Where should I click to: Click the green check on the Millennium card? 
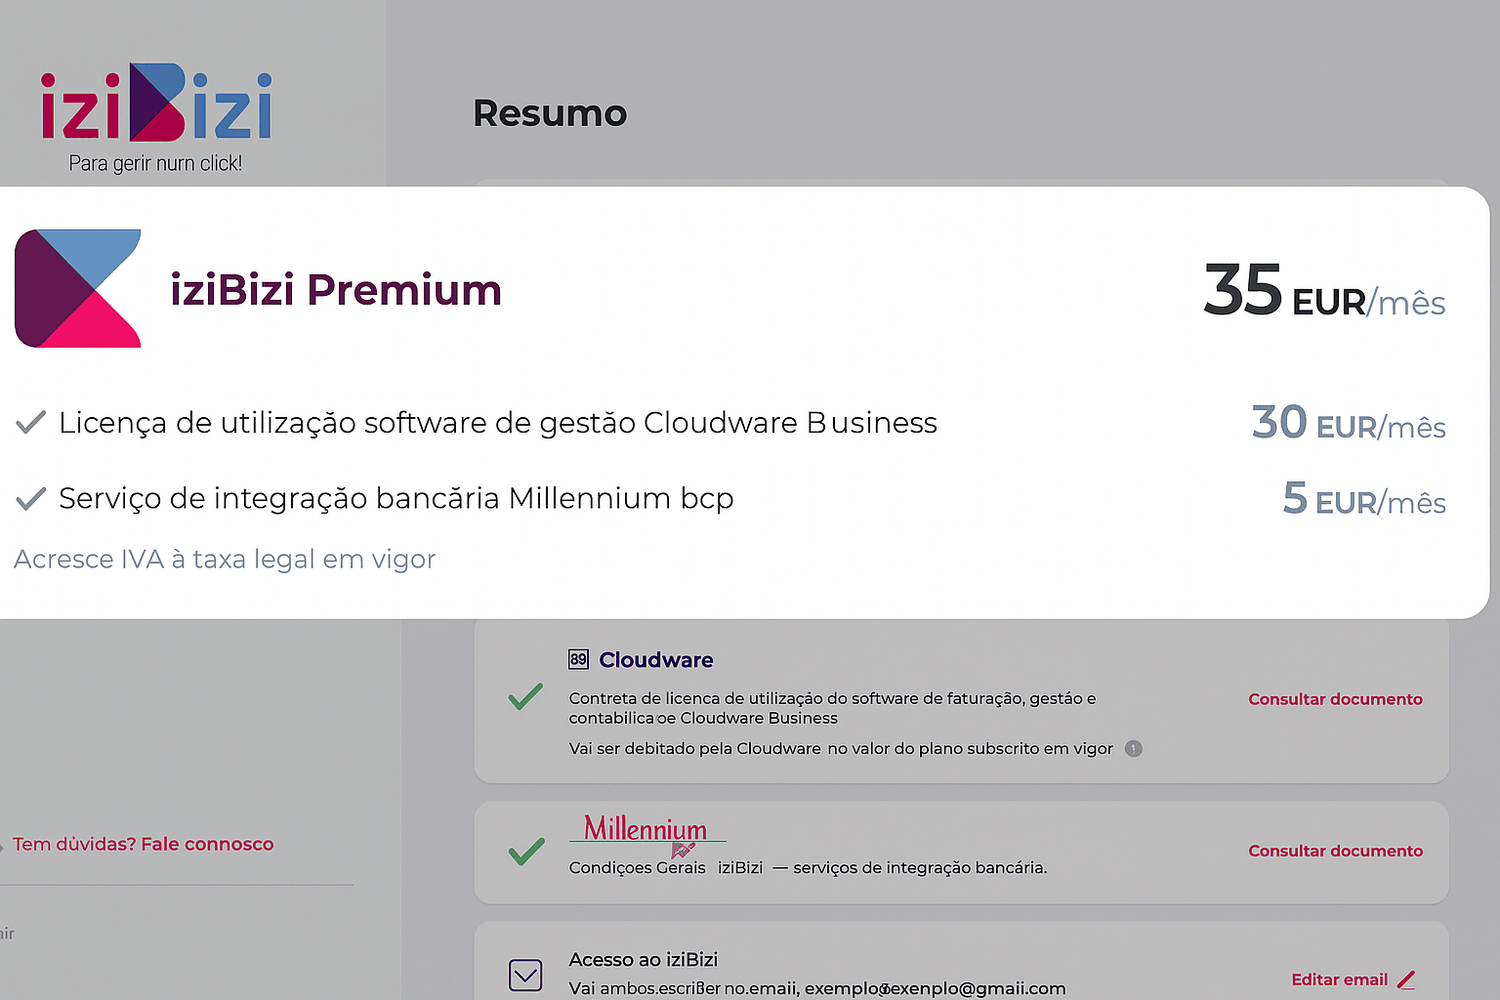[x=526, y=851]
